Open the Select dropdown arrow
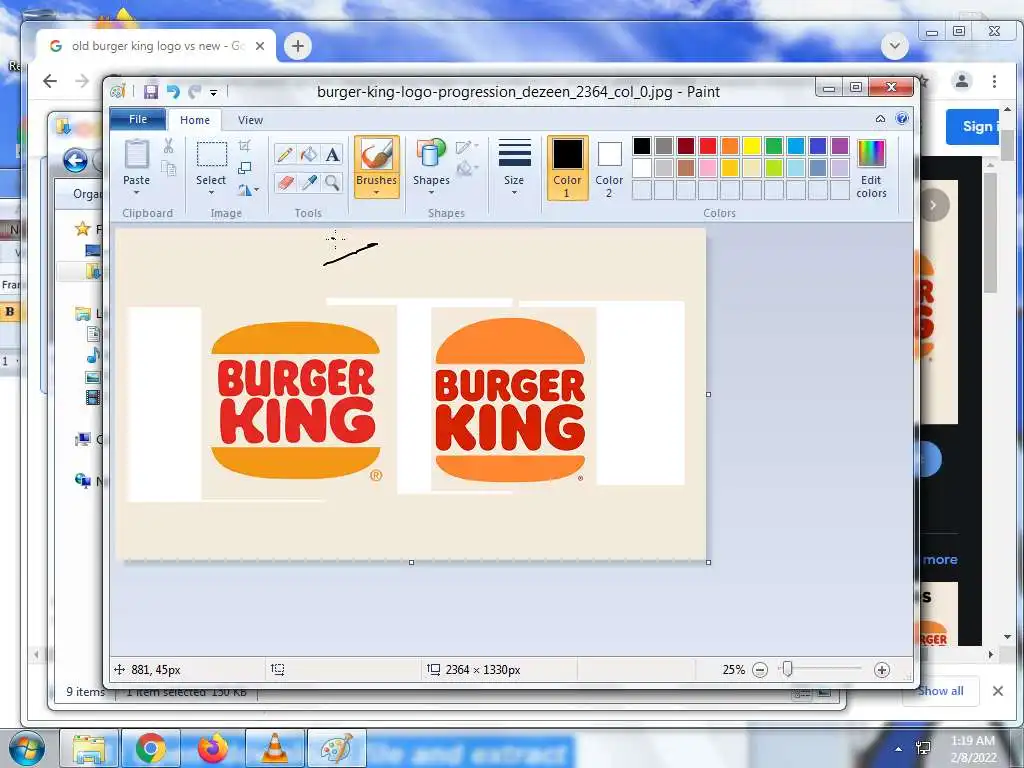The image size is (1024, 768). coord(212,193)
